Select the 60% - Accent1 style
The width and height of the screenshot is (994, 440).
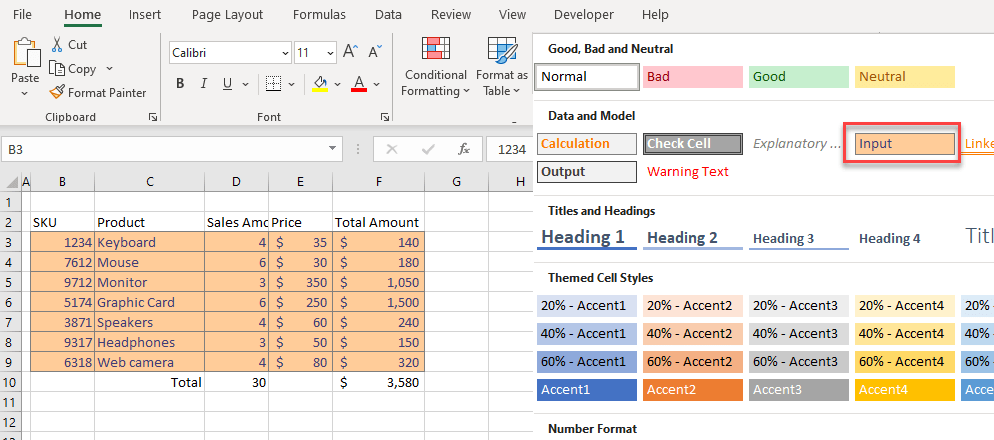[x=587, y=362]
